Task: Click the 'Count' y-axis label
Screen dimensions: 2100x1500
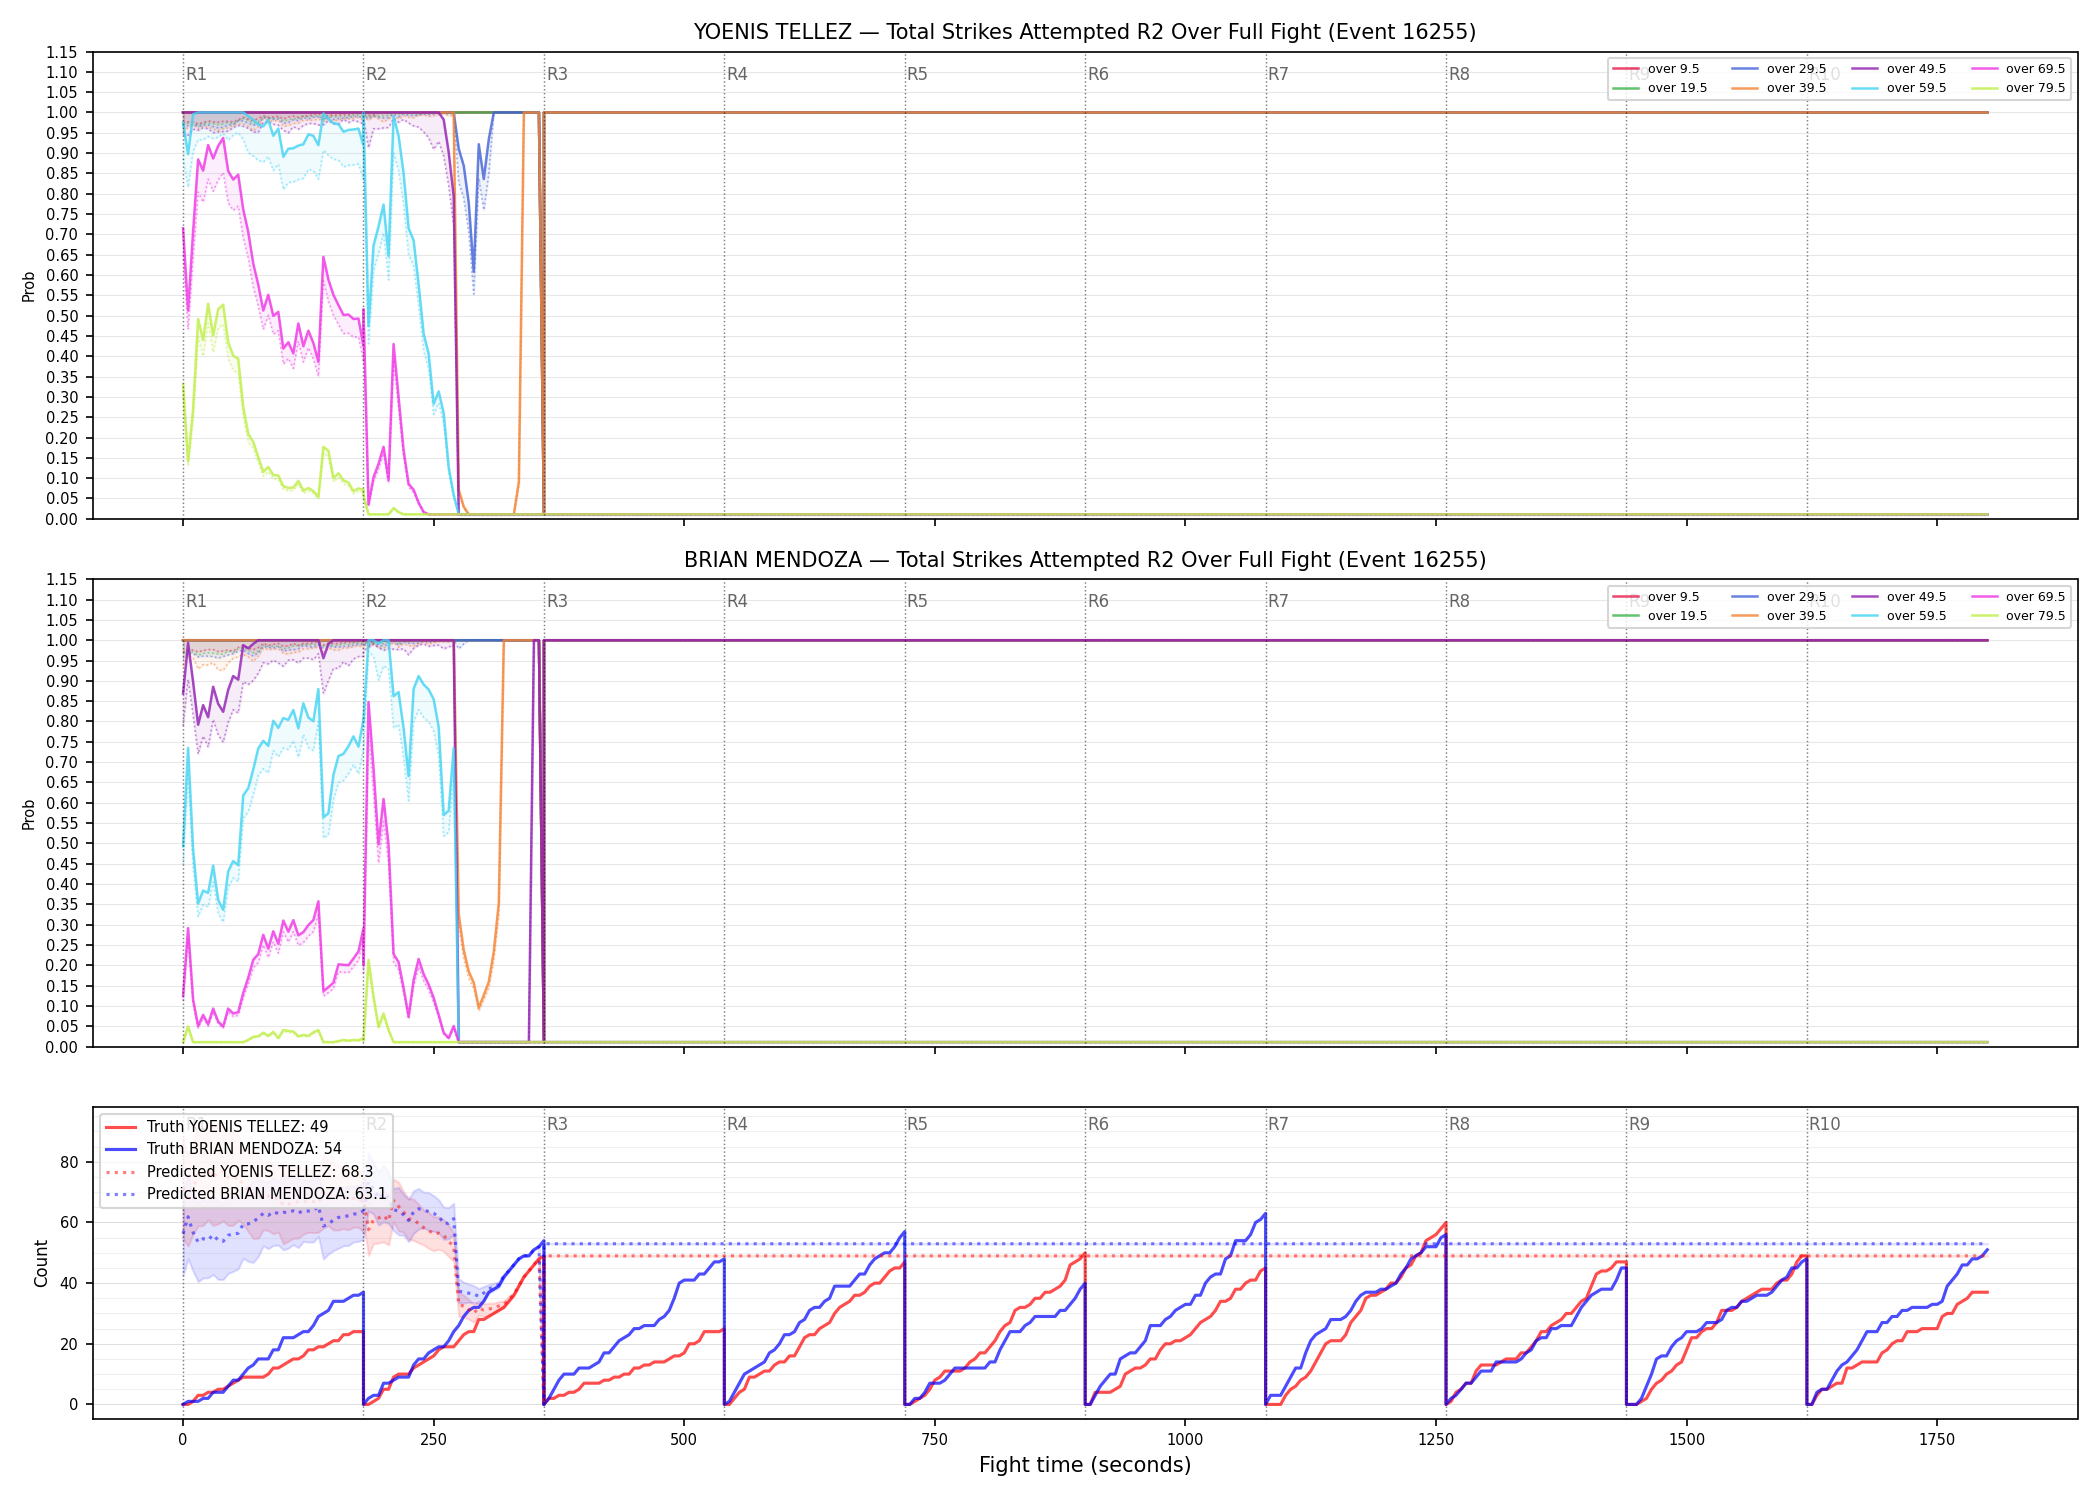Action: [41, 1263]
